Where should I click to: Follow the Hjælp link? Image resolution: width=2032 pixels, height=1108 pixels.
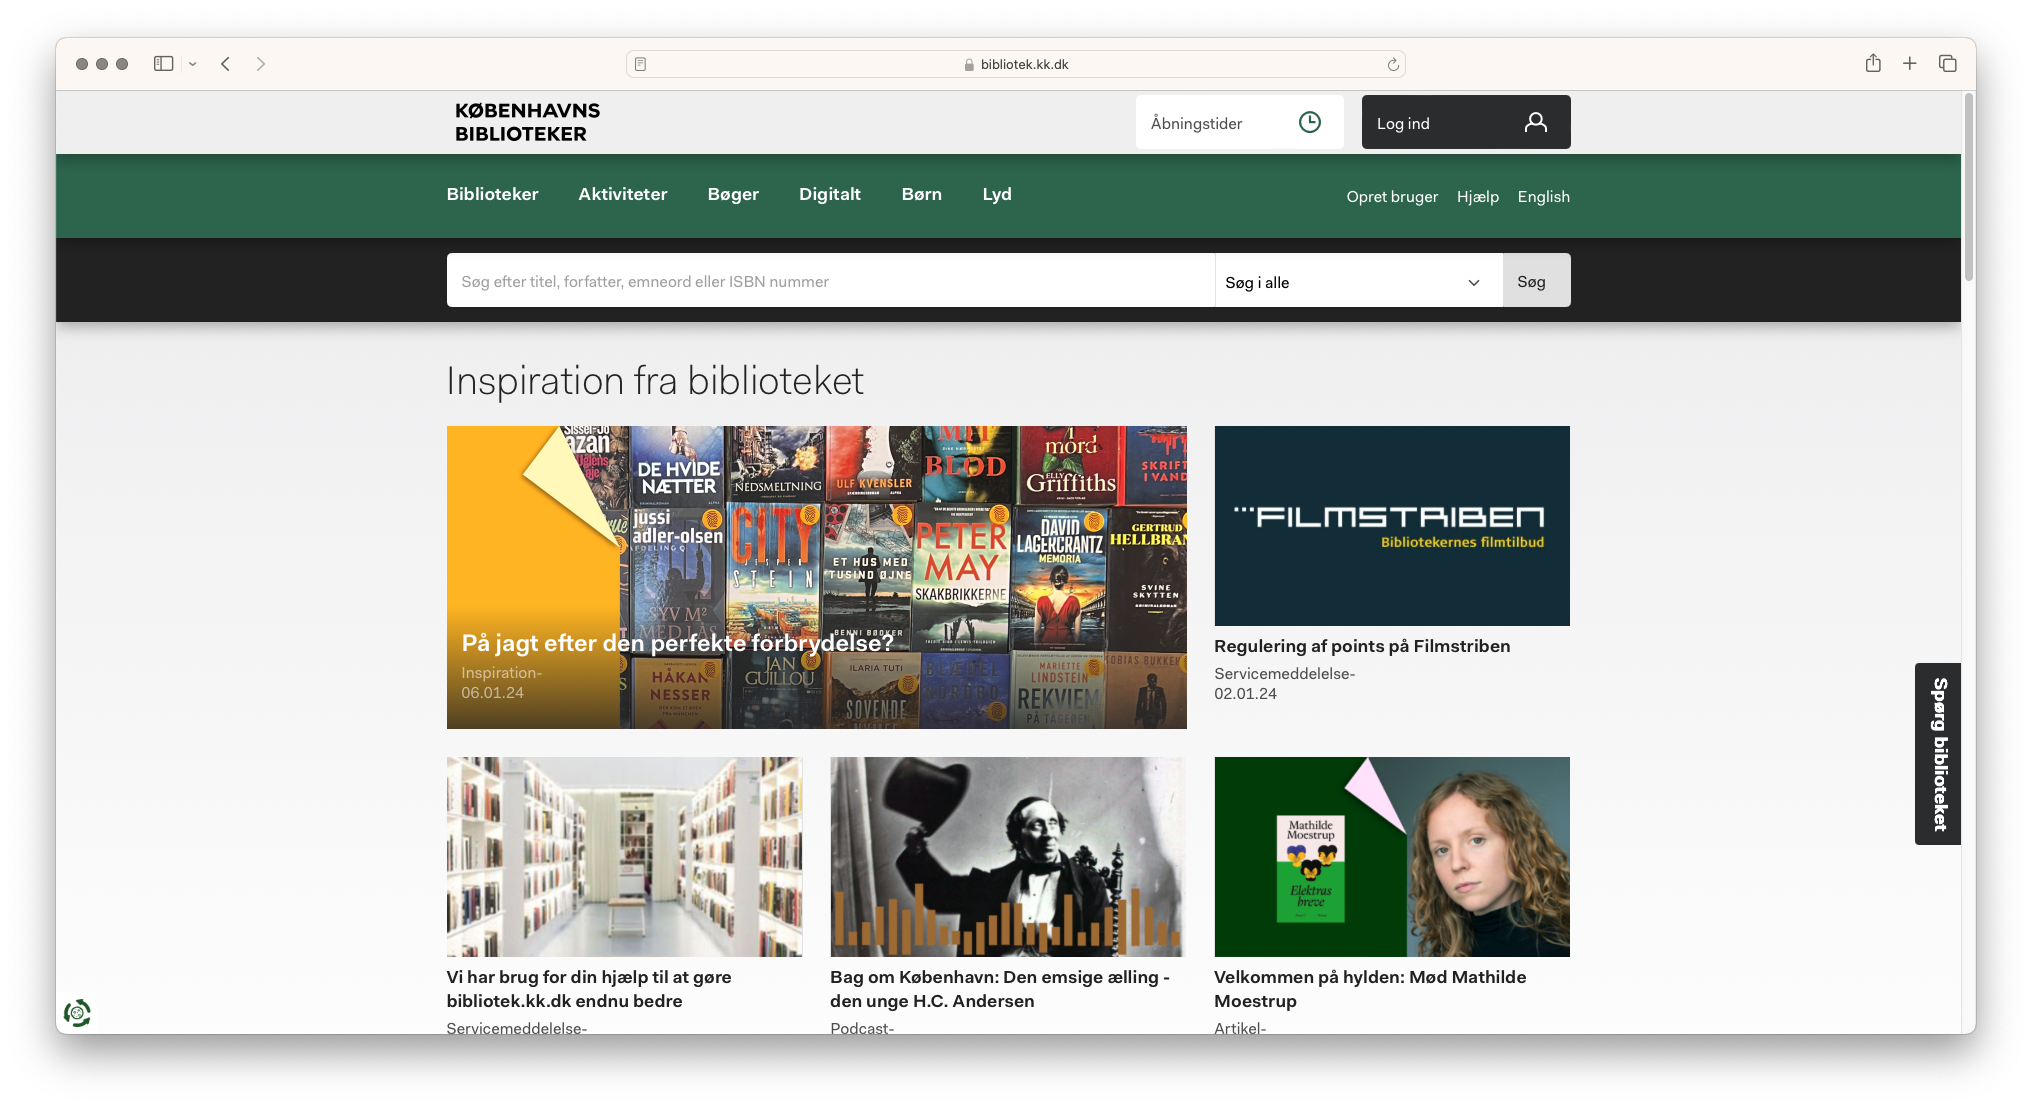1477,197
